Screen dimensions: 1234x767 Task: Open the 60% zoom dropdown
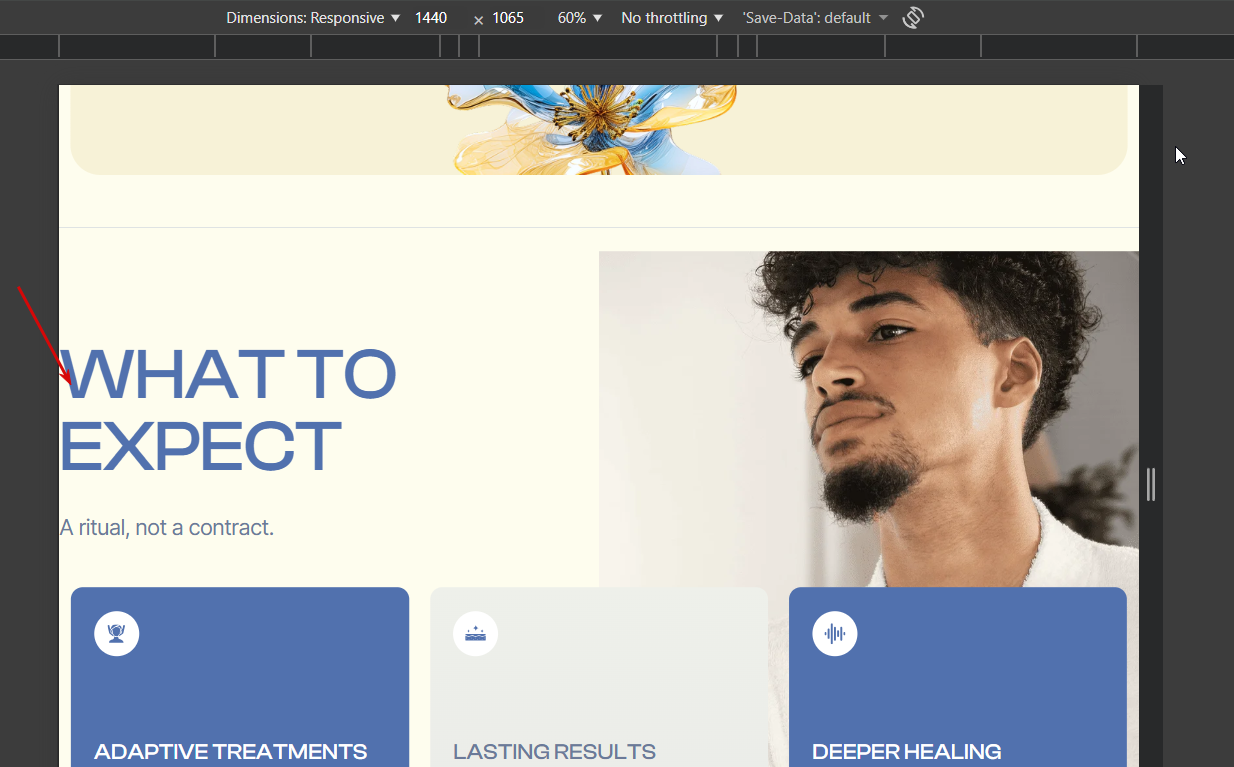click(x=580, y=18)
